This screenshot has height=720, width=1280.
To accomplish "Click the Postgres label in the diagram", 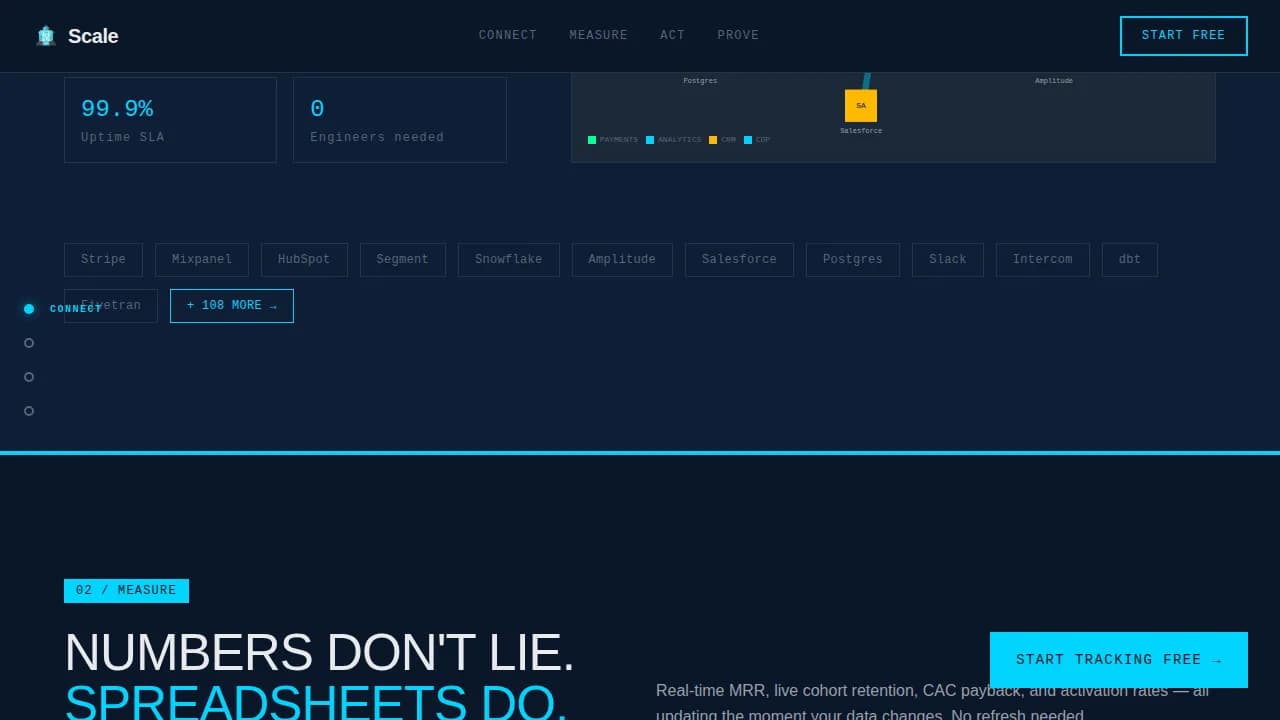I will pos(700,81).
